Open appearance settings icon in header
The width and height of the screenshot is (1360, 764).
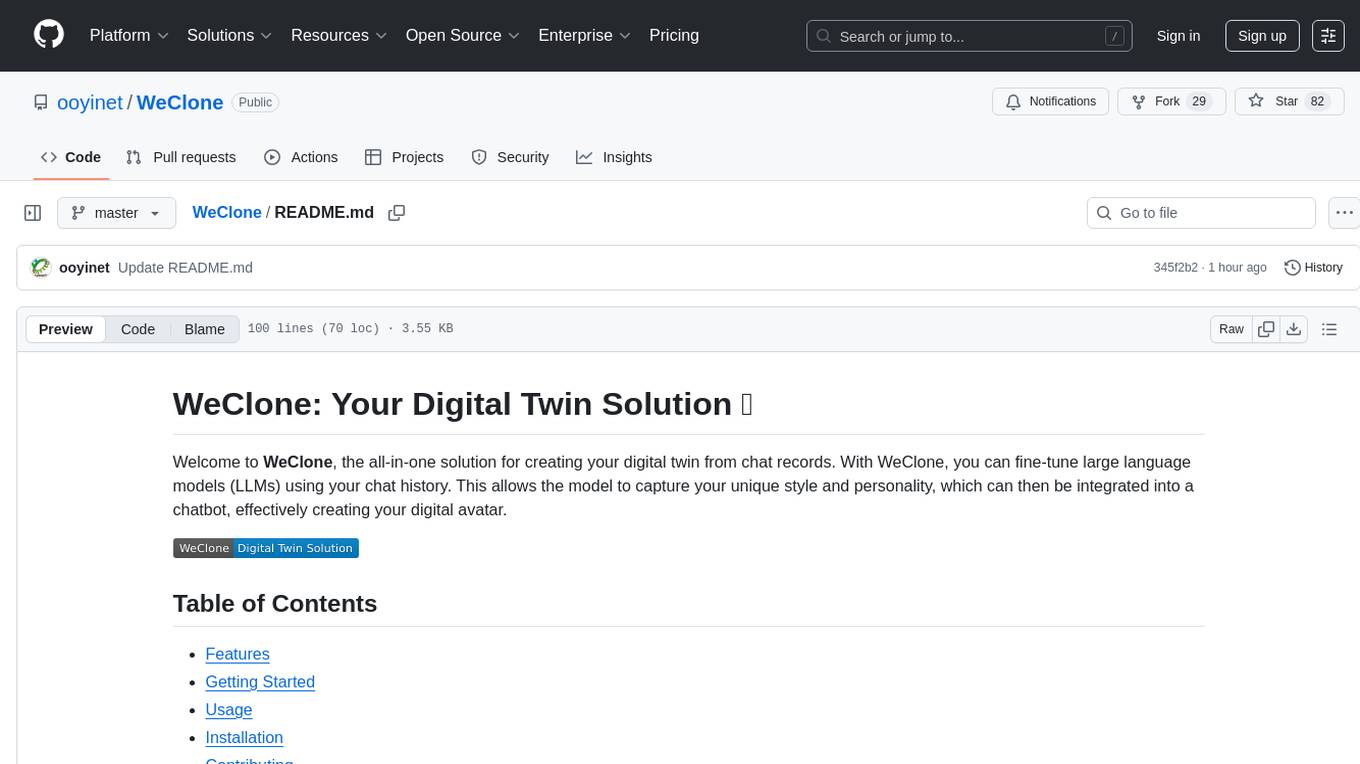(1328, 36)
